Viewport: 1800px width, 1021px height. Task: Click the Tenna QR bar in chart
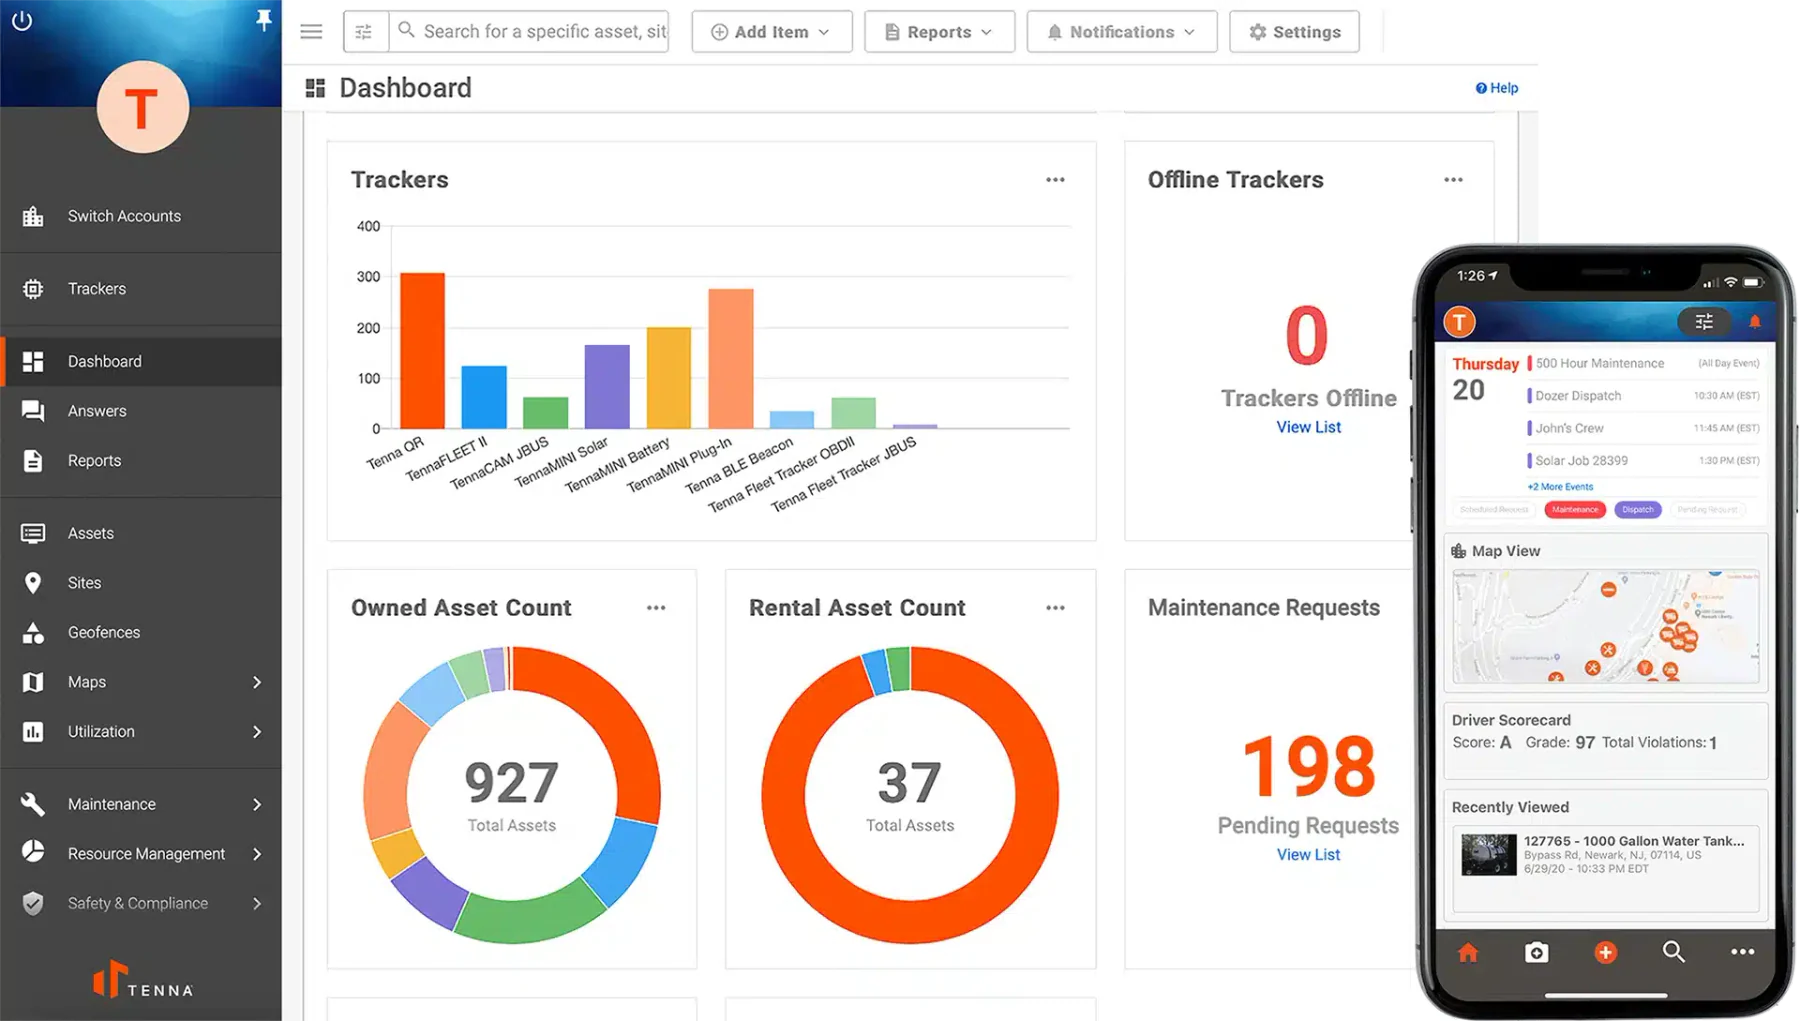[422, 350]
